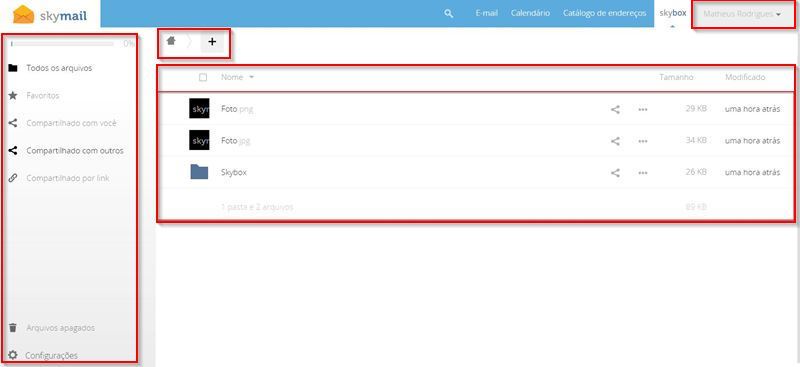The image size is (800, 367).
Task: Show Todos os arquivos
Action: point(59,68)
